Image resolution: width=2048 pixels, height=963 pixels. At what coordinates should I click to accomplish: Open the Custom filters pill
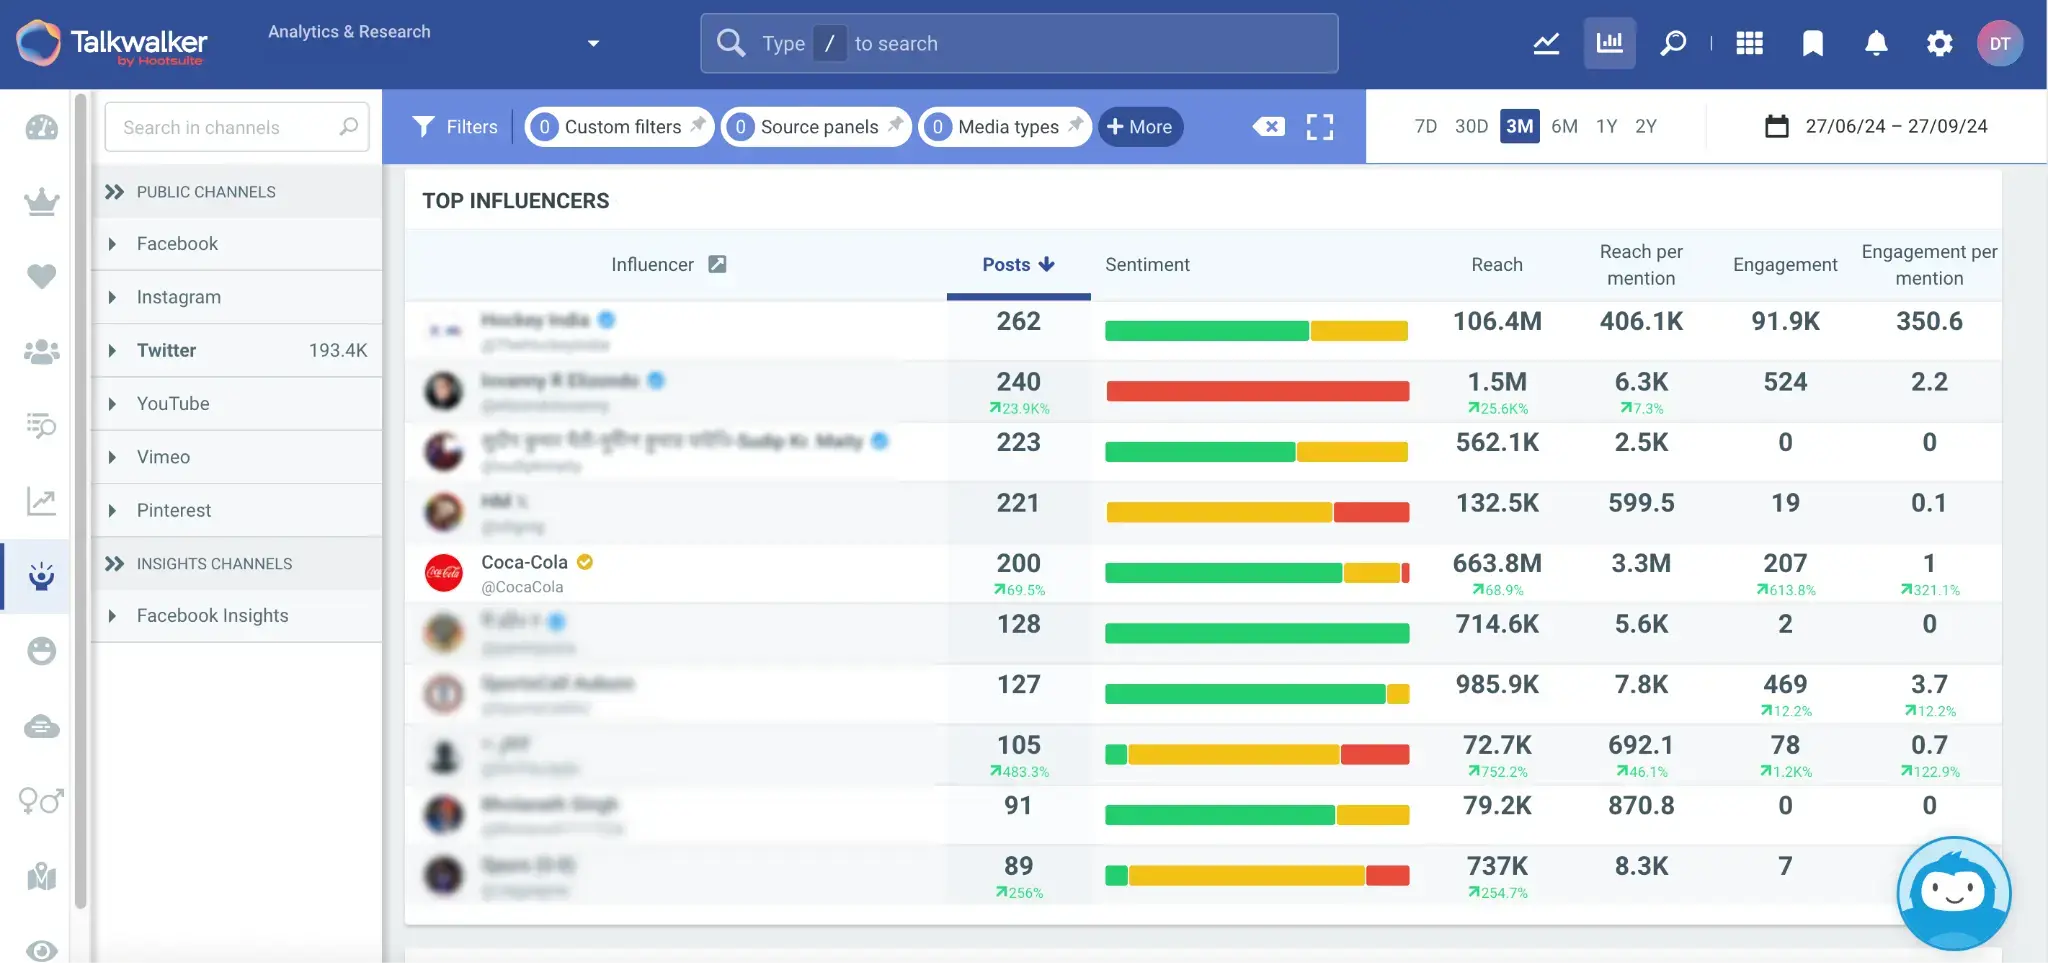coord(619,126)
